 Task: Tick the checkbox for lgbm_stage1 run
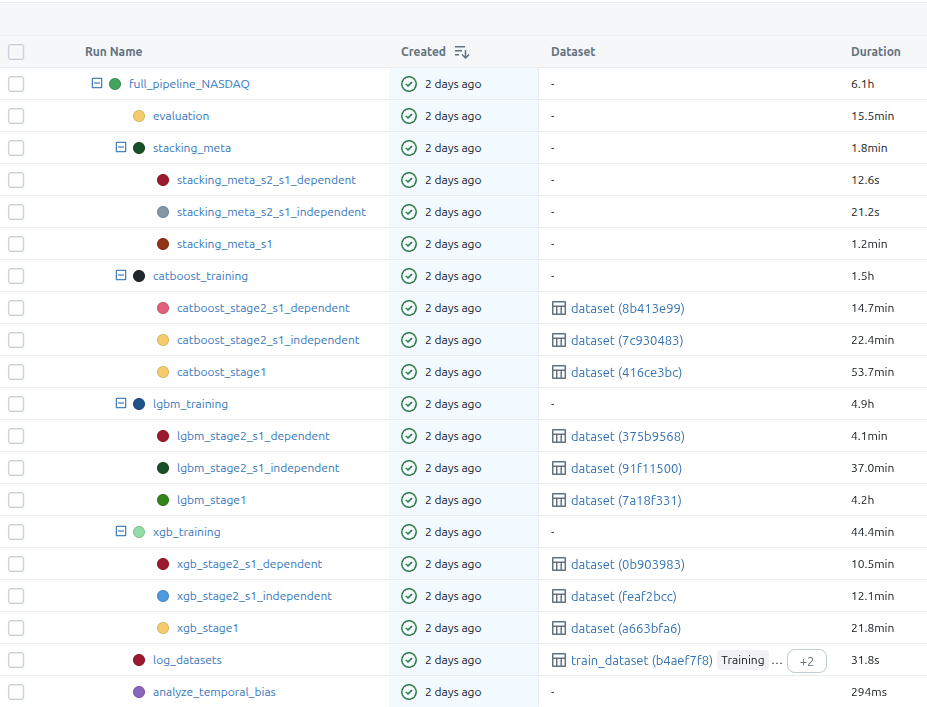16,500
